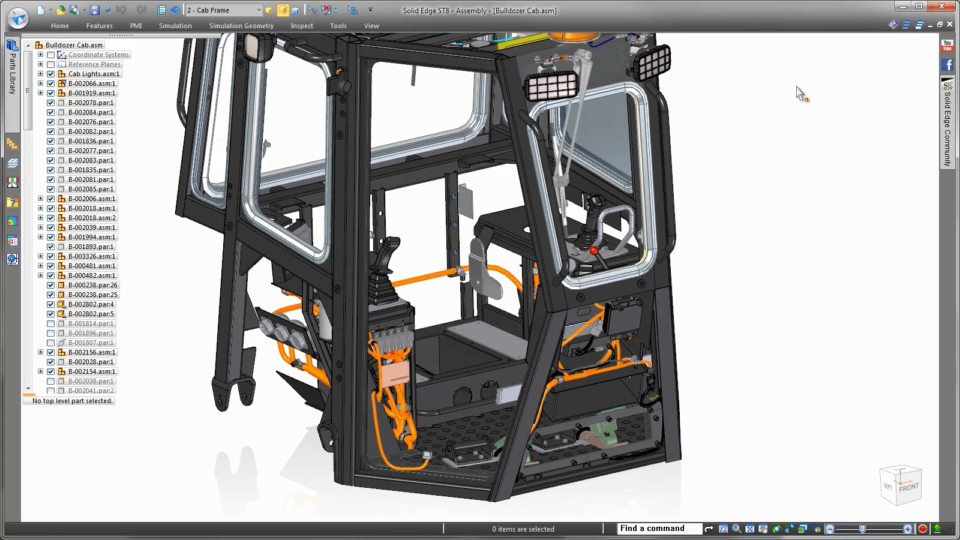Click the Solid Edge application button
The width and height of the screenshot is (960, 540).
17,15
